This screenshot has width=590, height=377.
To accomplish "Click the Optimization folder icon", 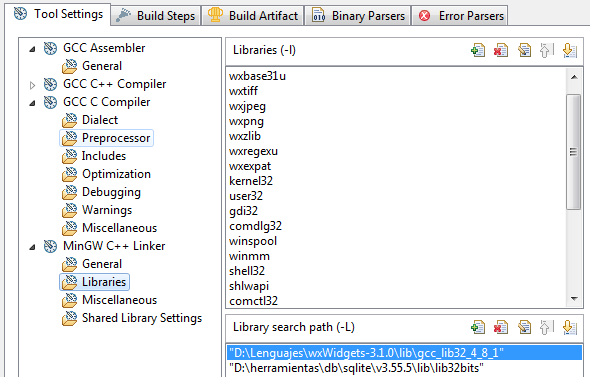I will [69, 174].
